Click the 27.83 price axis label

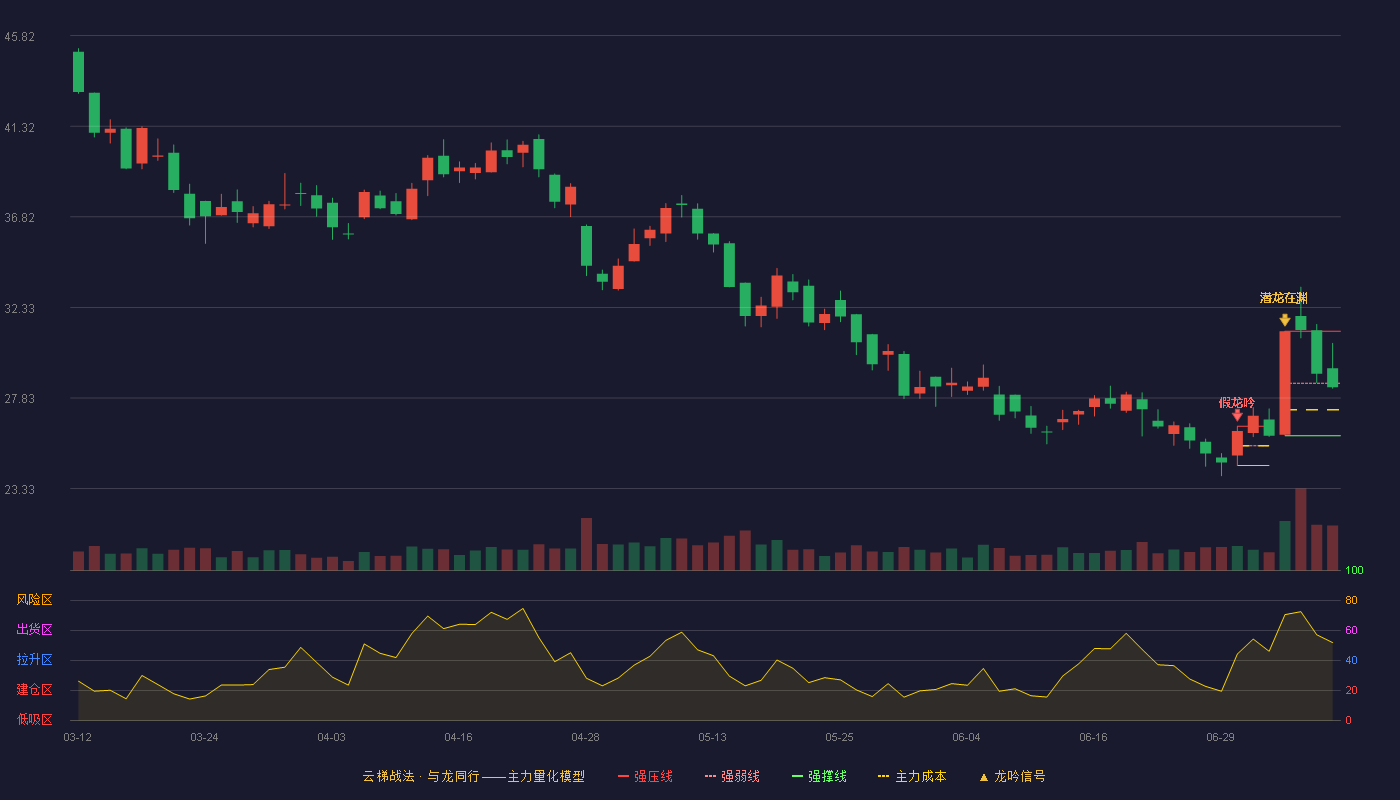[20, 399]
